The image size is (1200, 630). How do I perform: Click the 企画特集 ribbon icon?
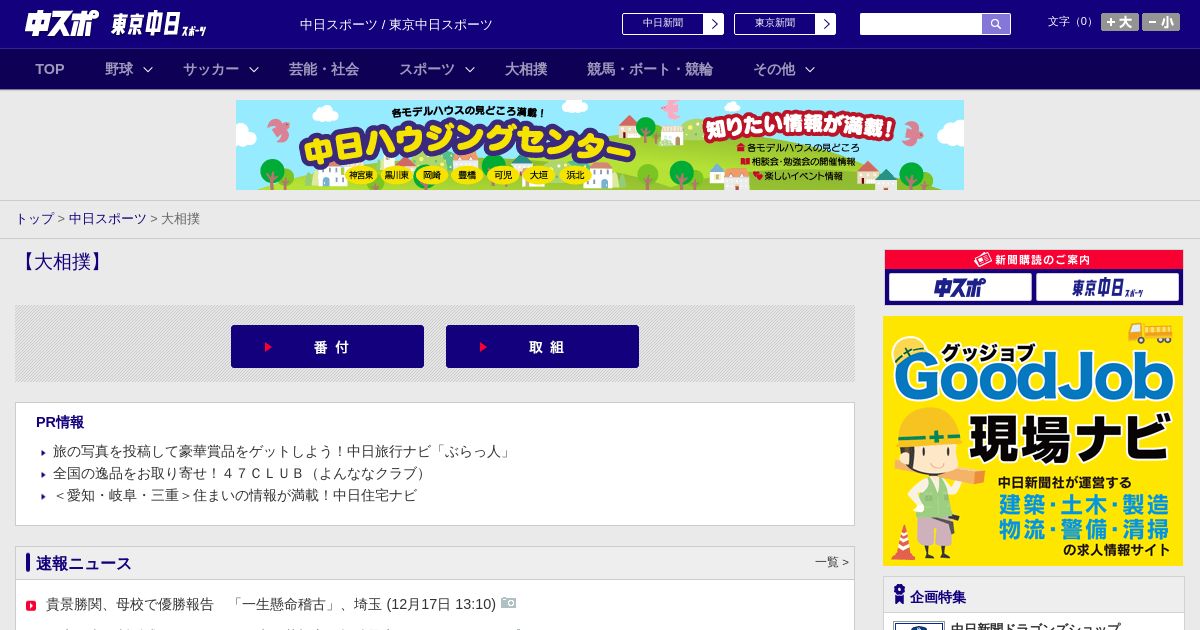pos(899,594)
